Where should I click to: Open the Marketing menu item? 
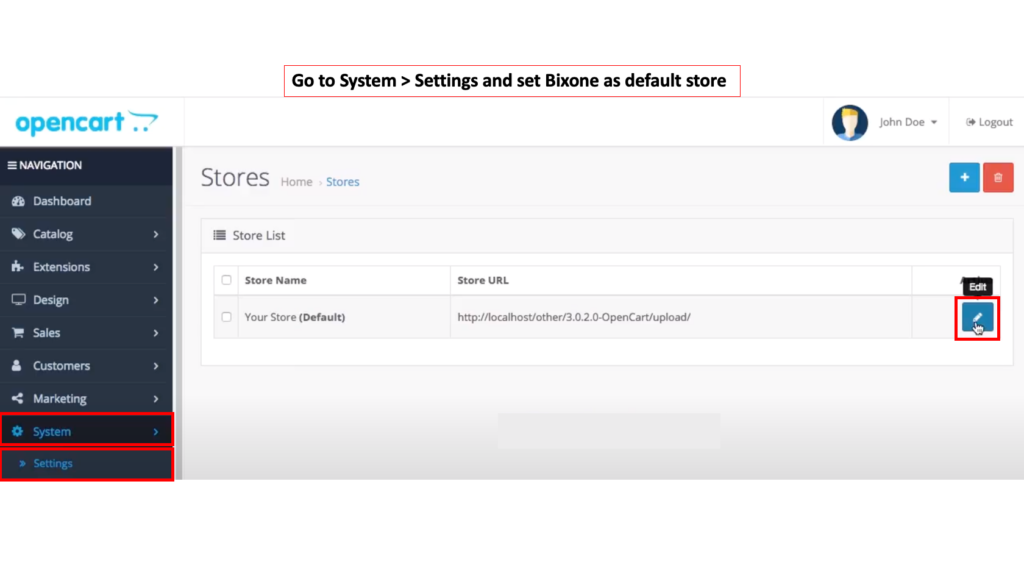86,398
